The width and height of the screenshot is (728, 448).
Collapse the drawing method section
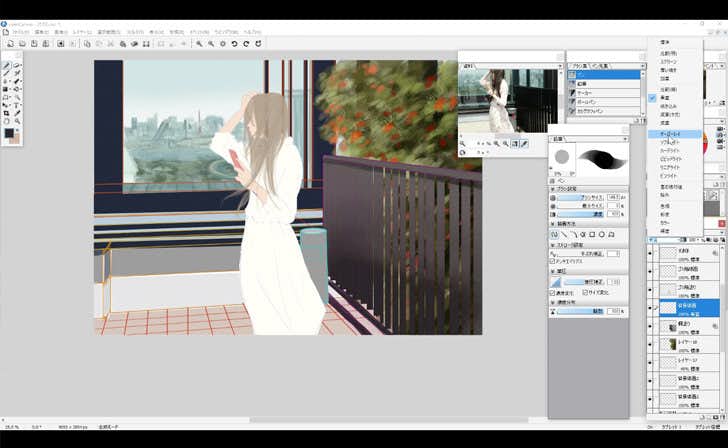pyautogui.click(x=553, y=224)
